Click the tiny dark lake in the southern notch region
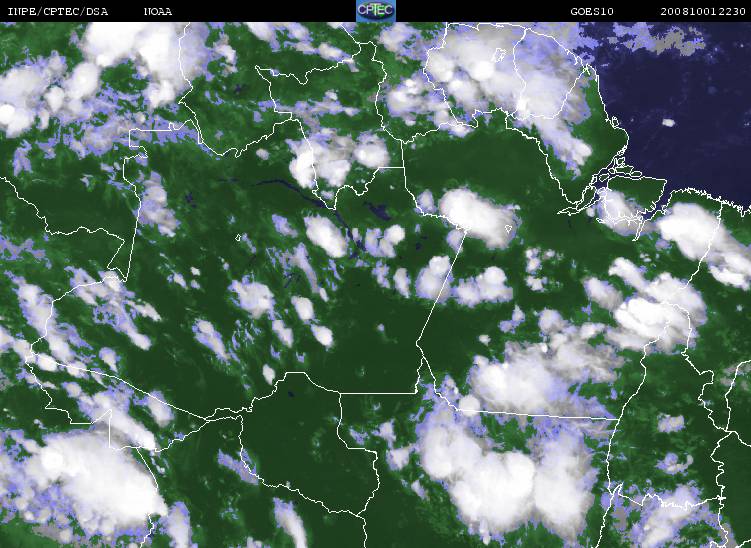Image resolution: width=751 pixels, height=548 pixels. (290, 396)
